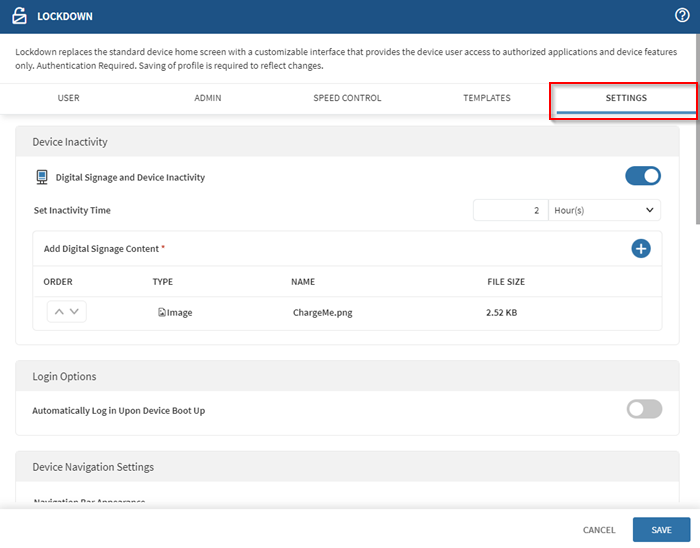The height and width of the screenshot is (548, 700).
Task: Select the ChargeMe.png file name
Action: (x=322, y=312)
